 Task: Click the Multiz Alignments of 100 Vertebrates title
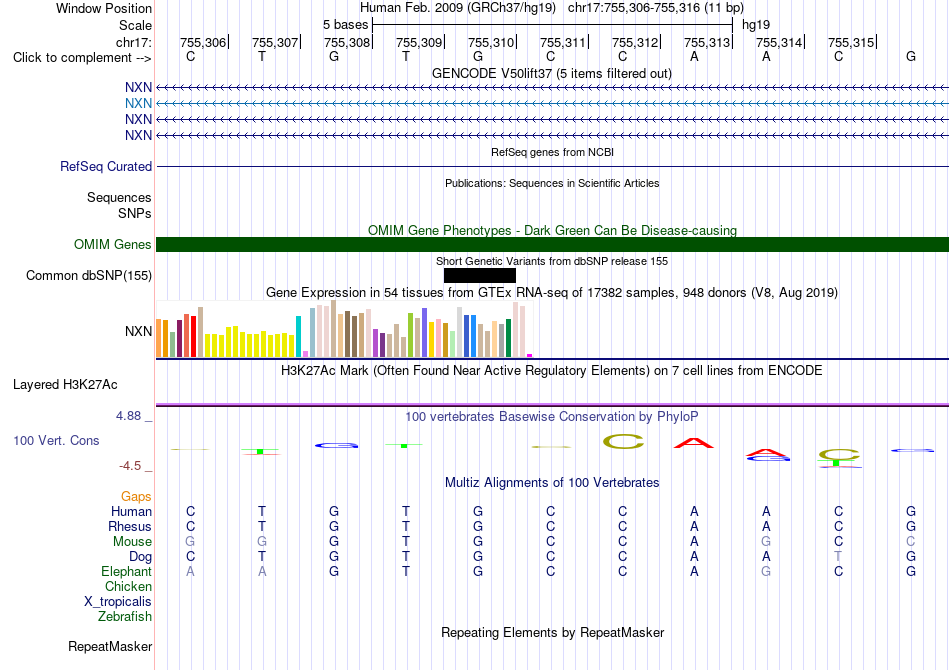[x=552, y=483]
